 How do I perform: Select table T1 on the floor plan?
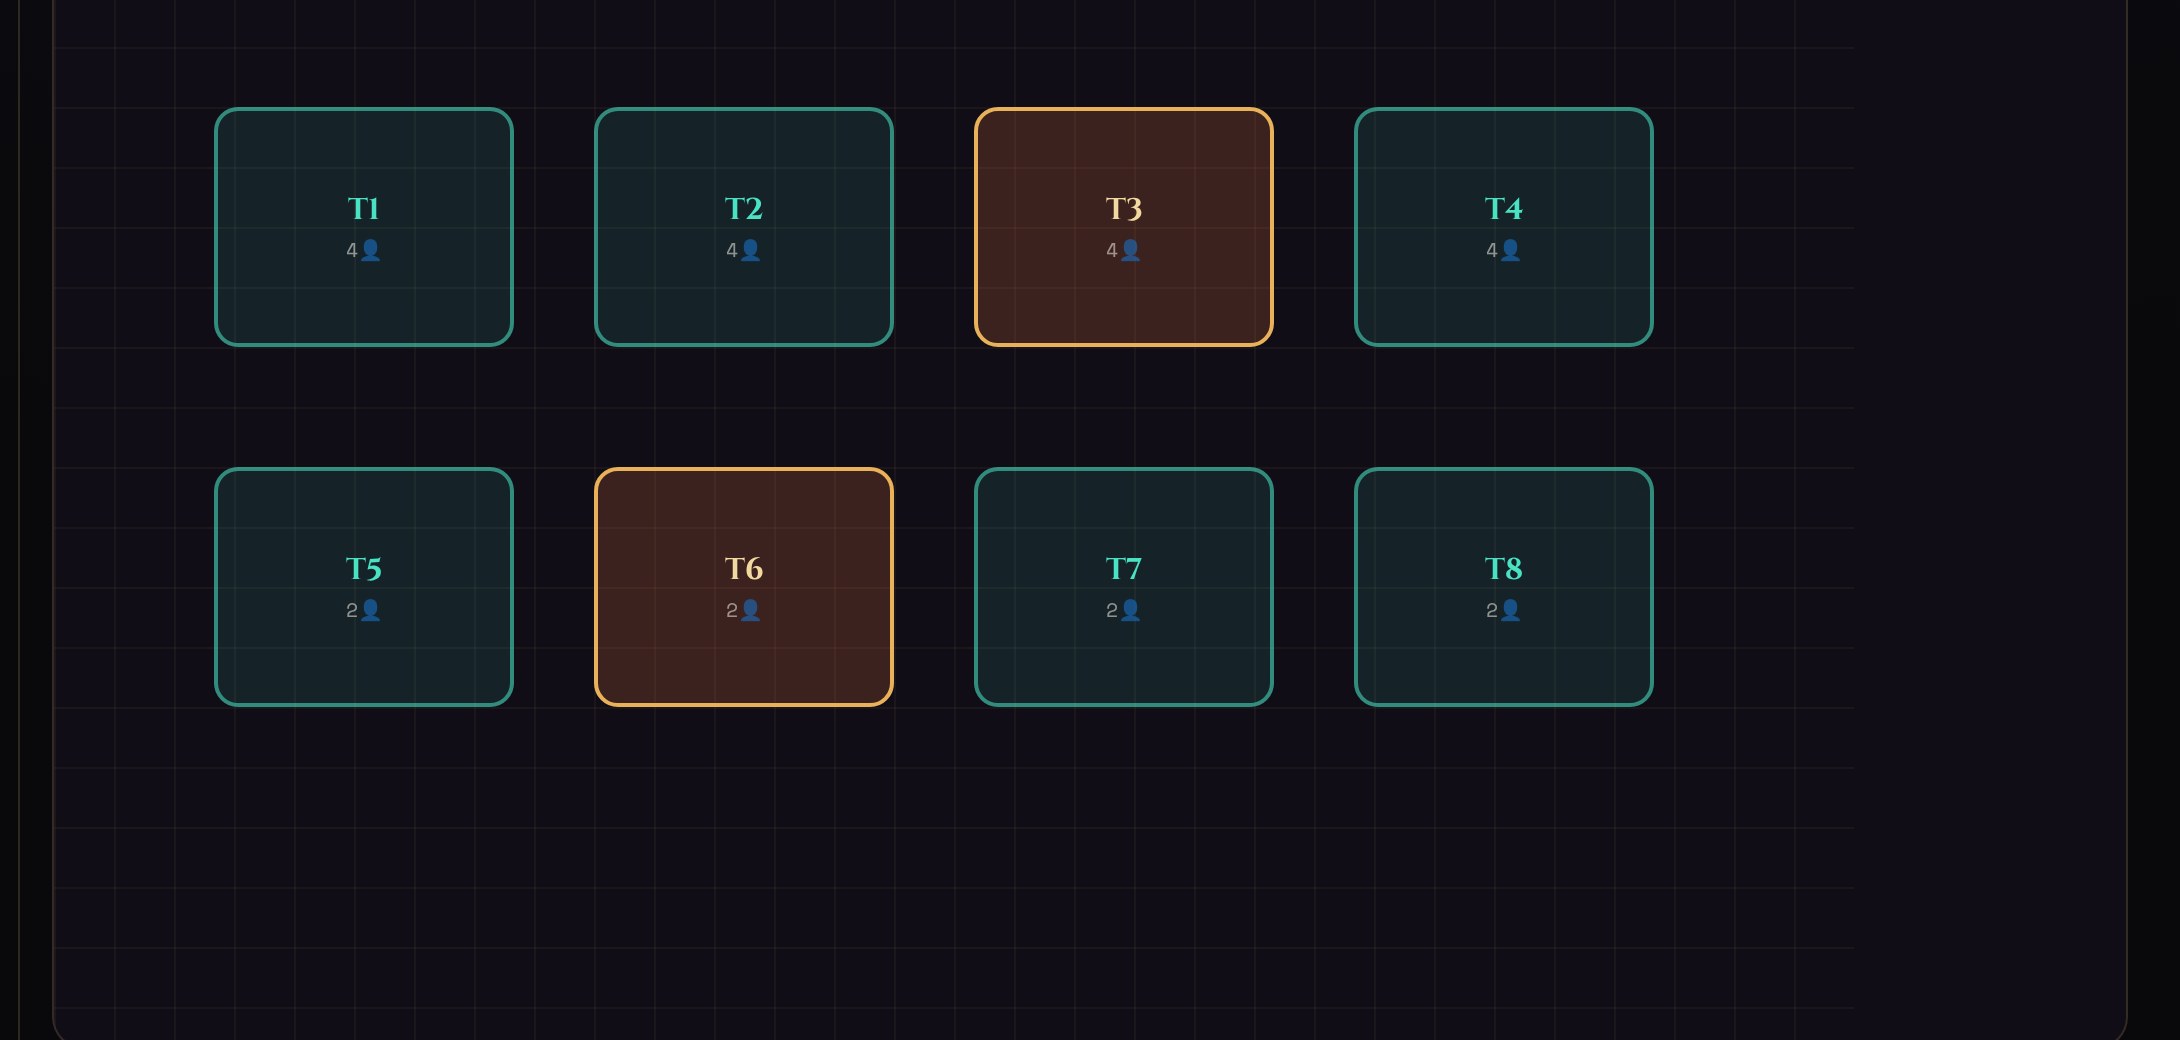point(364,227)
